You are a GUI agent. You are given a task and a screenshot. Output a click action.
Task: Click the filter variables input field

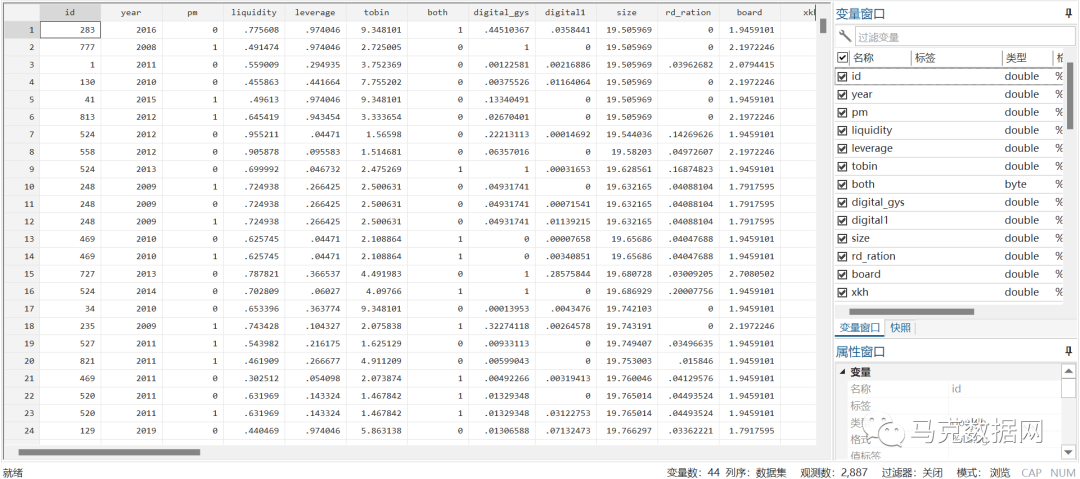964,37
